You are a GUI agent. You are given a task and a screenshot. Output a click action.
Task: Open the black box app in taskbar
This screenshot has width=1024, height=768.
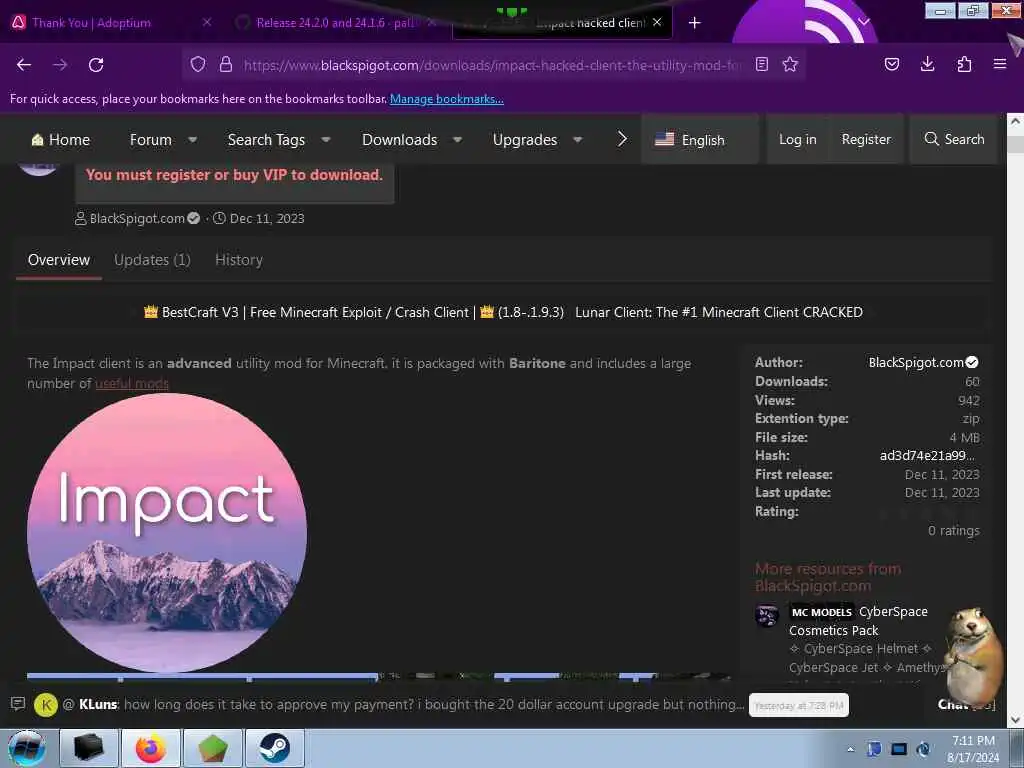point(89,748)
